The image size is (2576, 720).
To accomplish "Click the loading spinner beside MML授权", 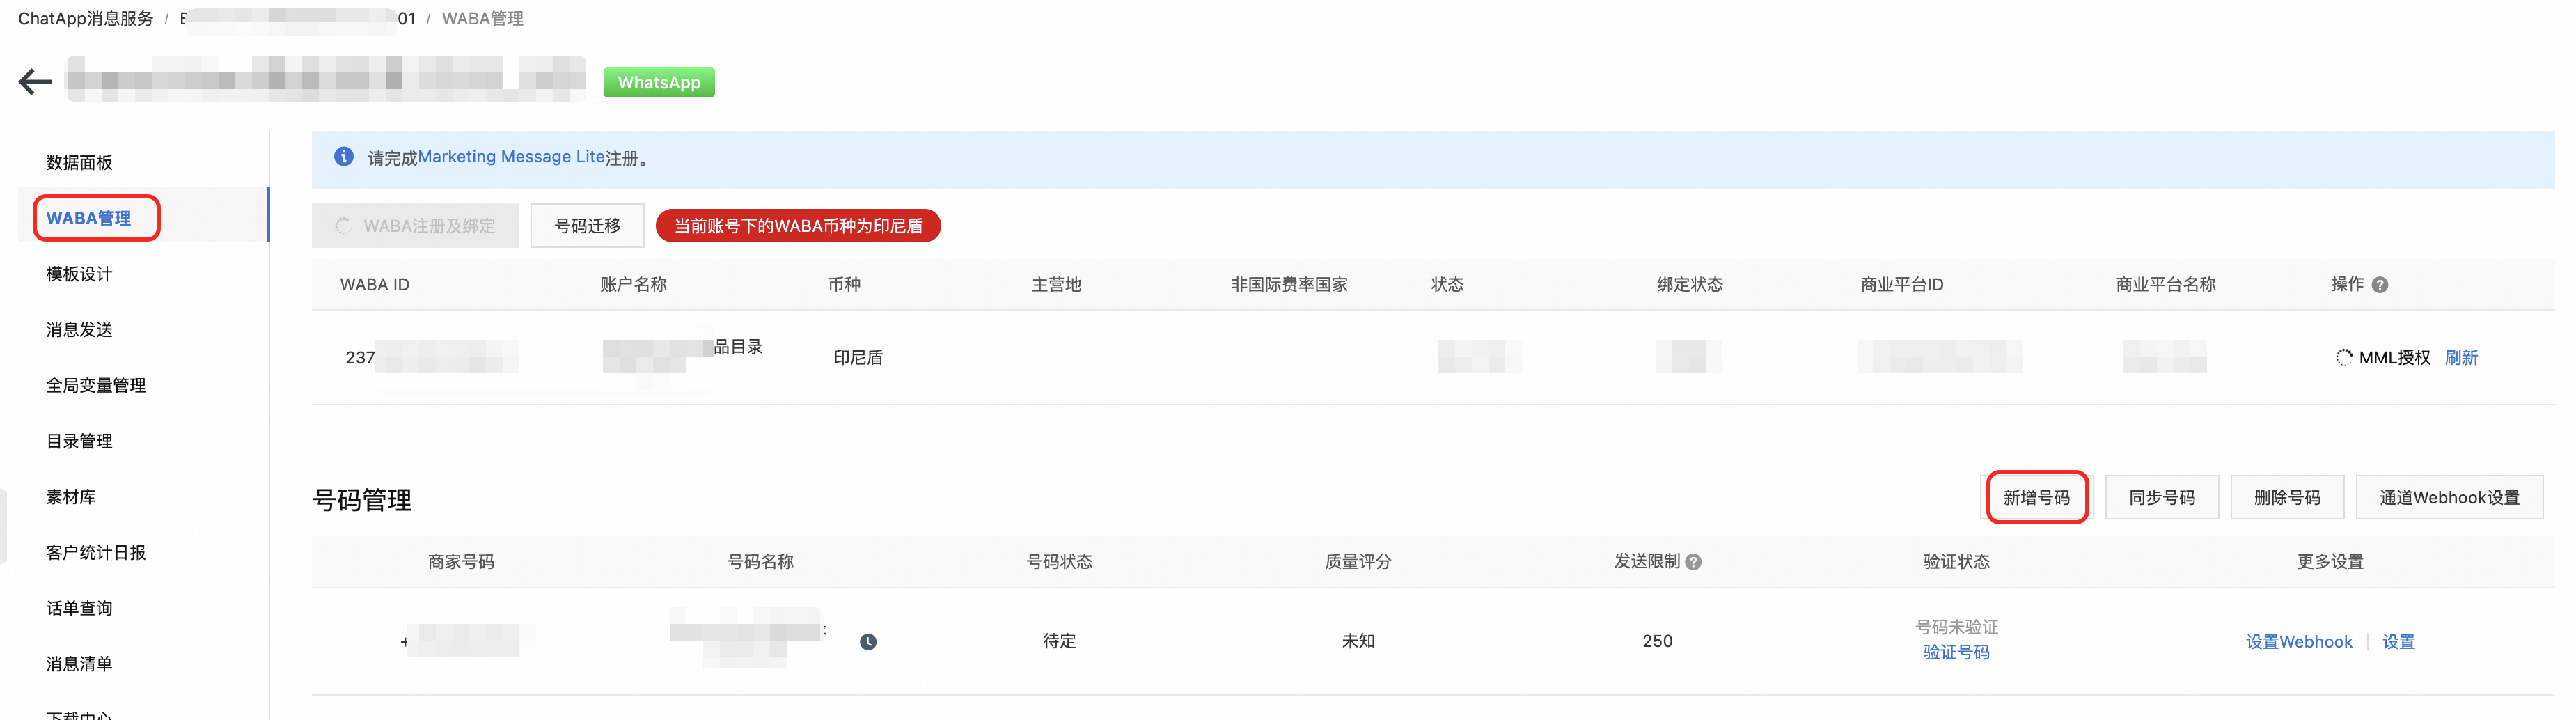I will 2343,357.
